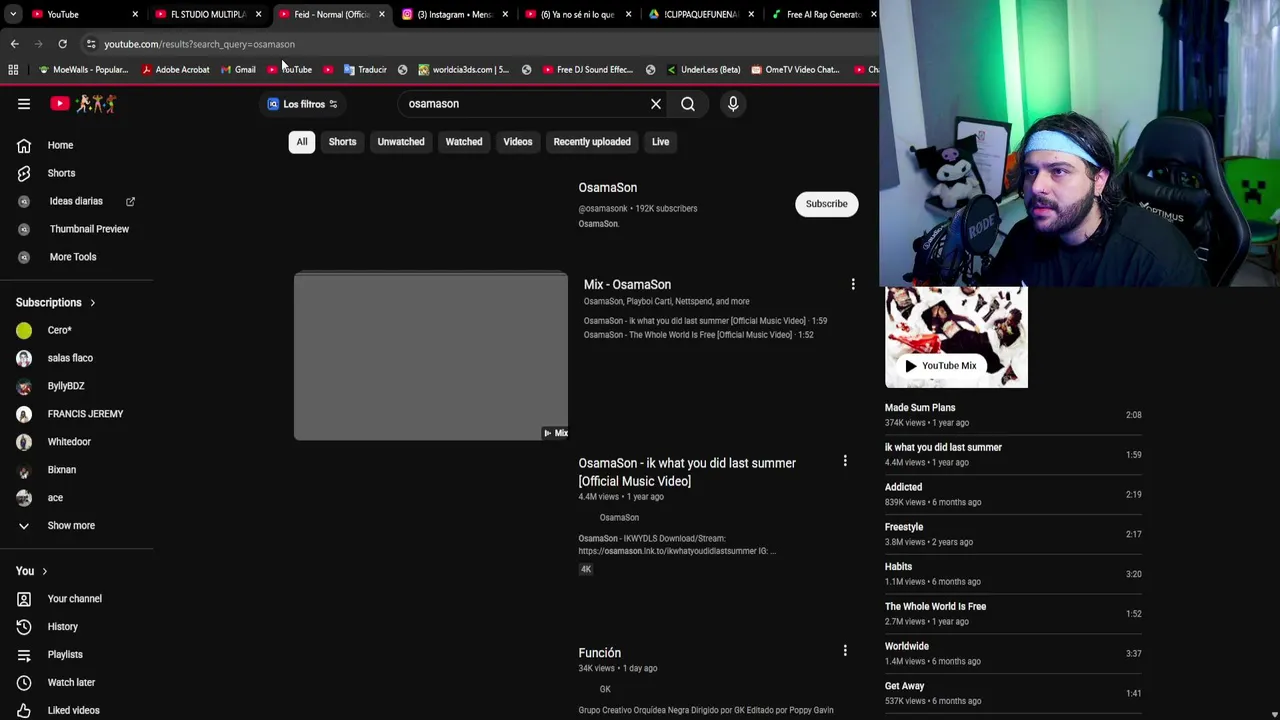Select the All filter chip
The height and width of the screenshot is (720, 1280).
point(302,142)
